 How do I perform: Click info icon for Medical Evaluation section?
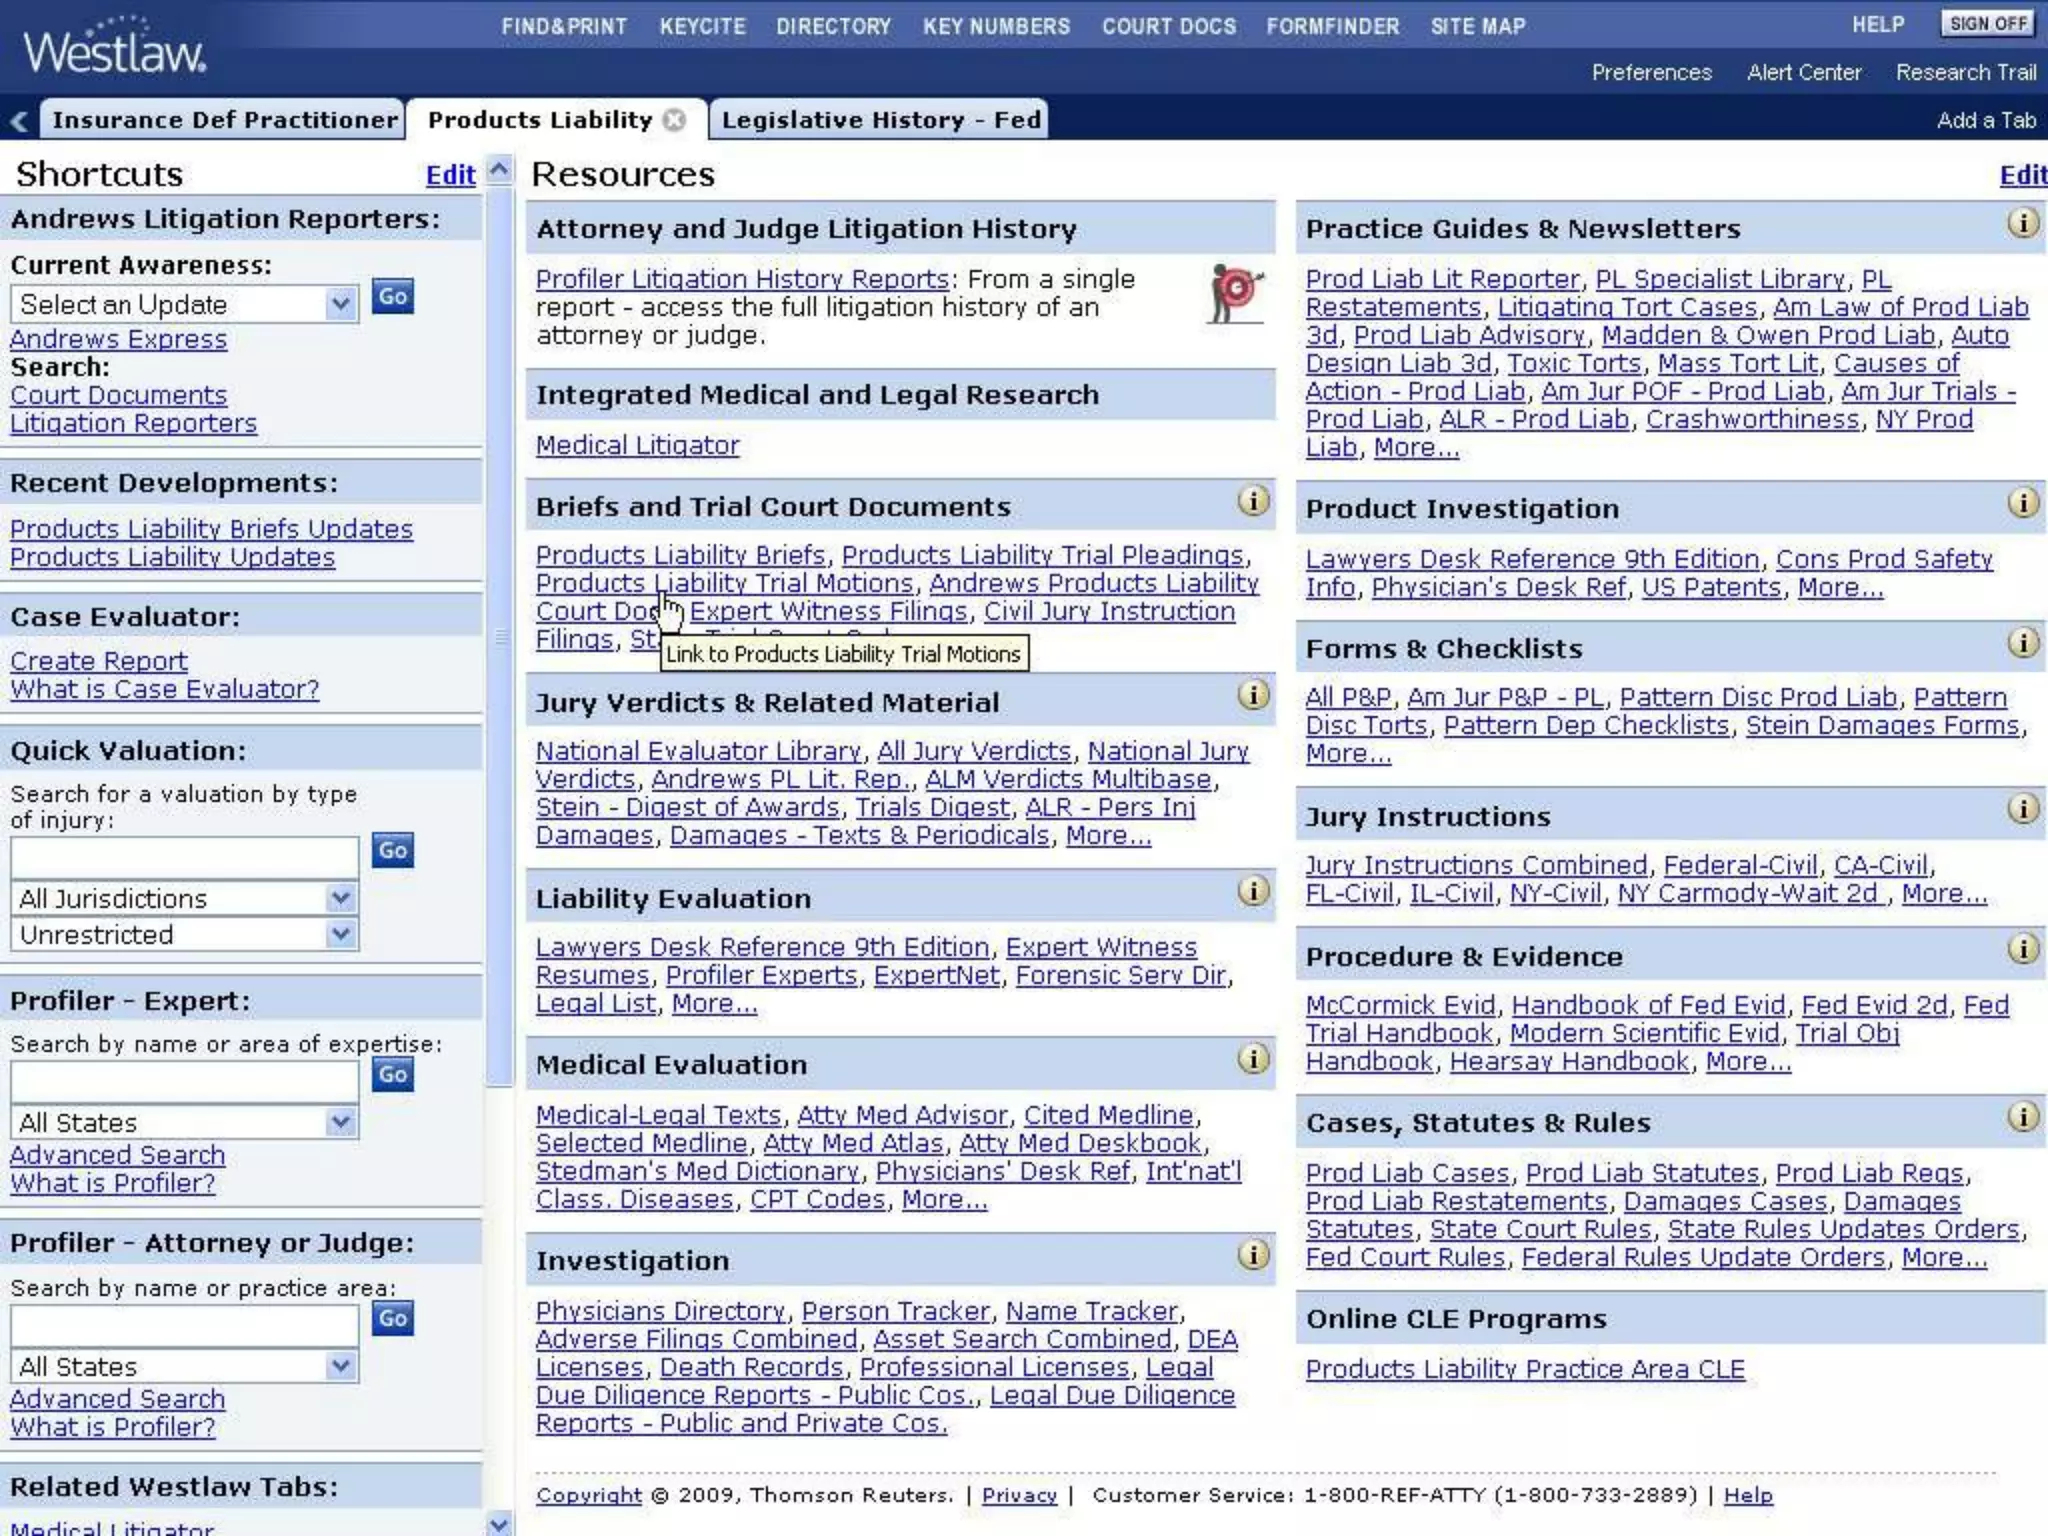(1253, 1059)
